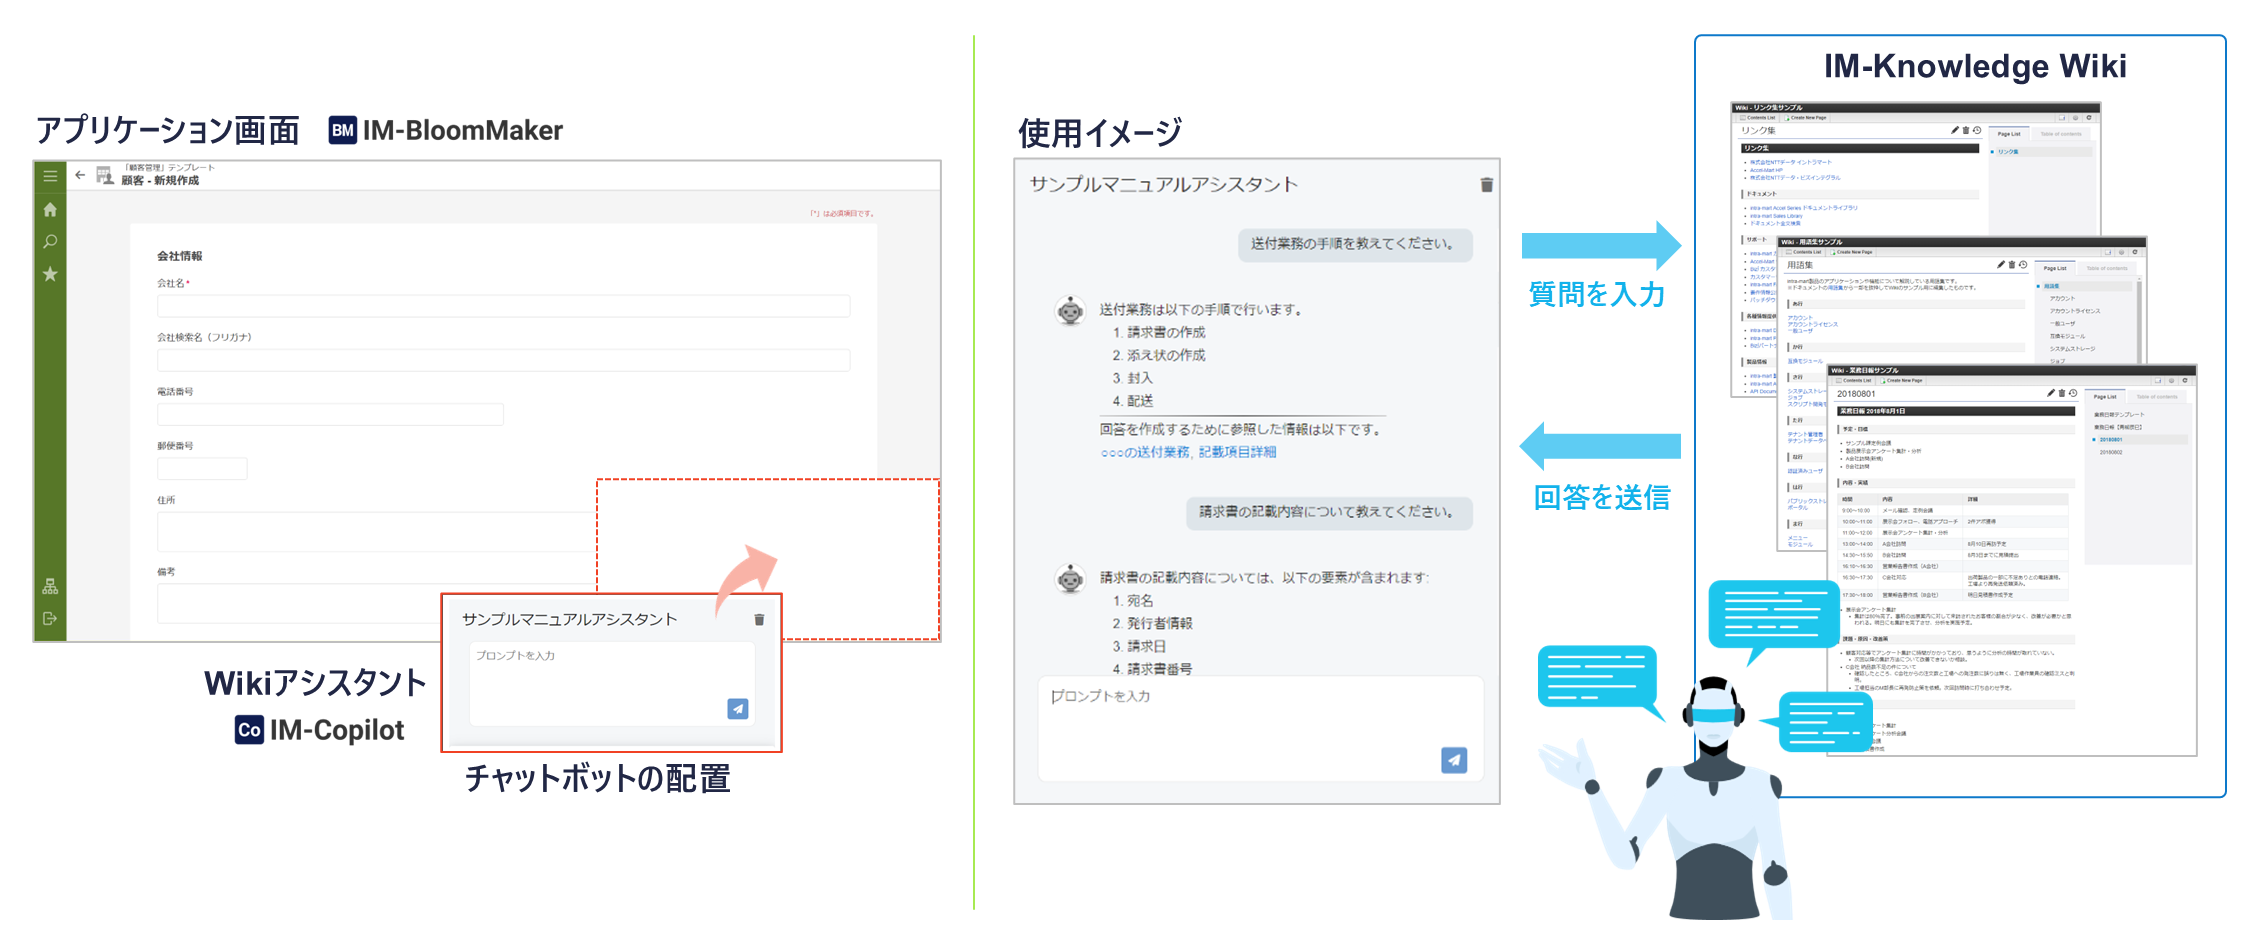Screen dimensions: 2244x945
Task: Click in the 住所 input field
Action: click(x=376, y=531)
